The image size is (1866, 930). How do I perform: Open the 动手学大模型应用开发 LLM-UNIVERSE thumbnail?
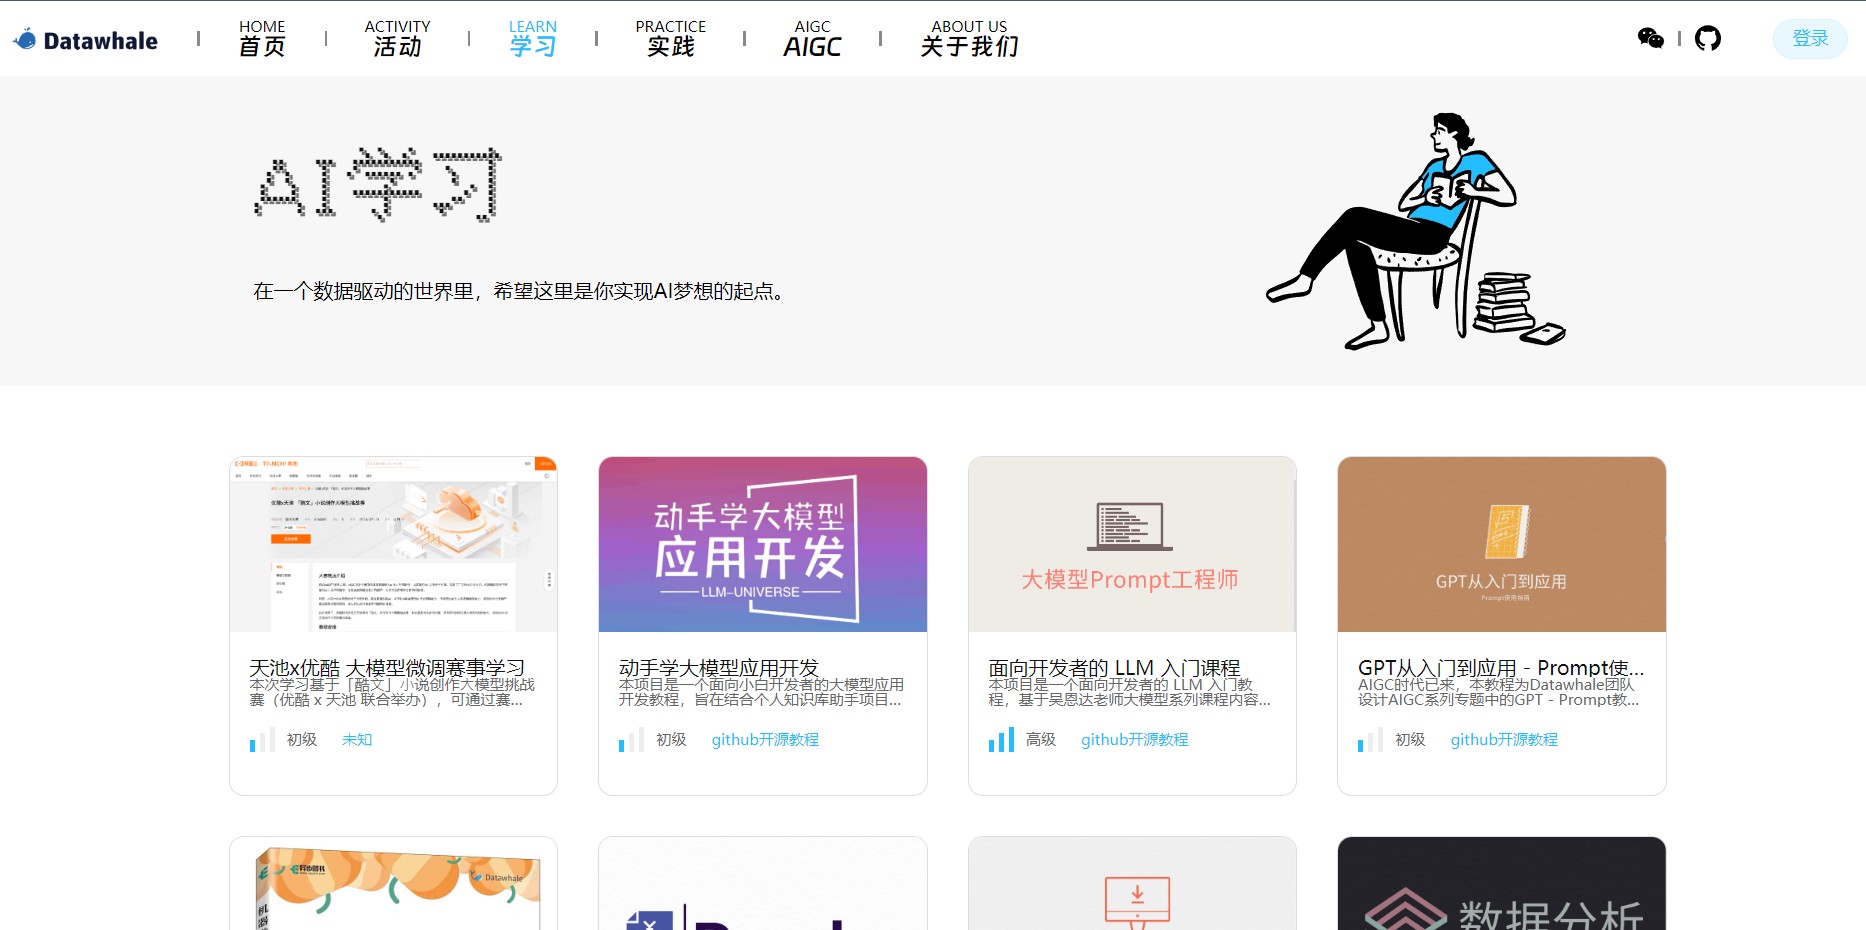tap(763, 544)
